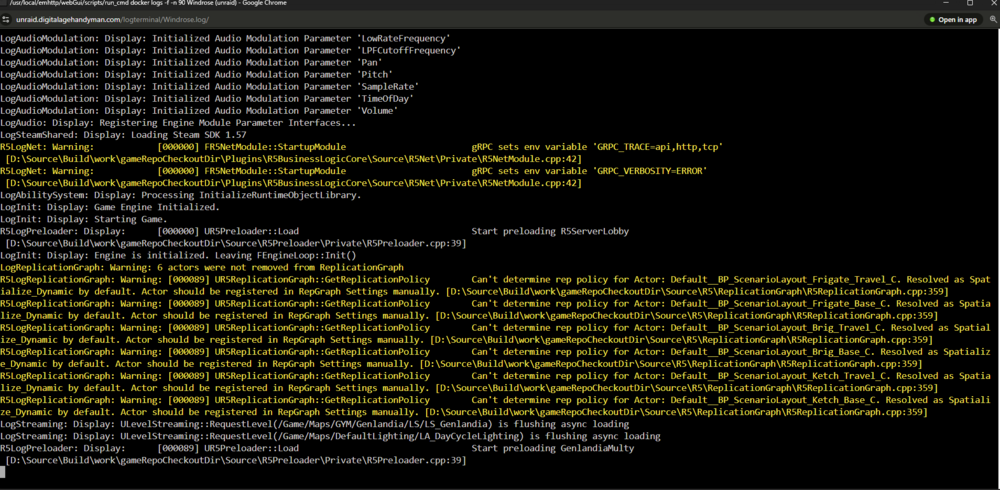Maximize the Chrome log terminal window
Viewport: 1000px width, 490px height.
click(970, 3)
